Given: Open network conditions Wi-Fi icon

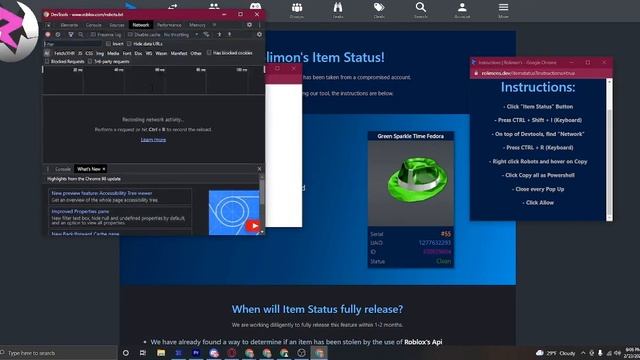Looking at the screenshot, I should 207,35.
